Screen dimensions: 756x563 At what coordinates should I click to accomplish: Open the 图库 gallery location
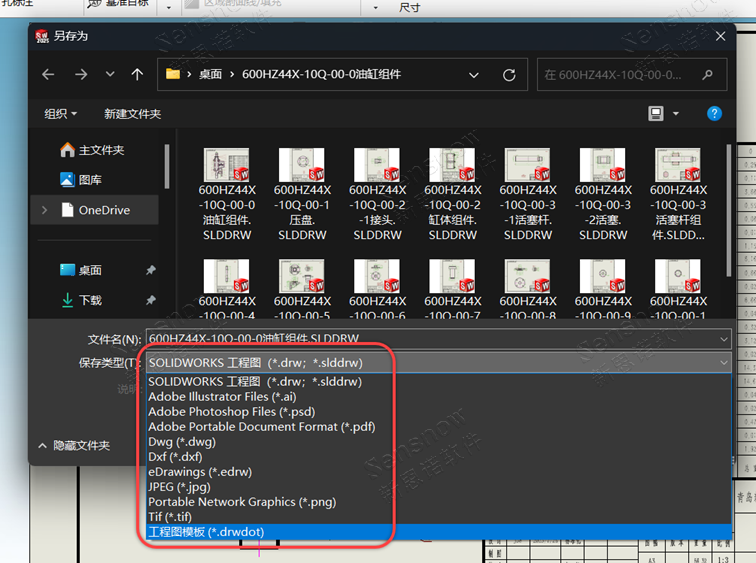pyautogui.click(x=90, y=180)
